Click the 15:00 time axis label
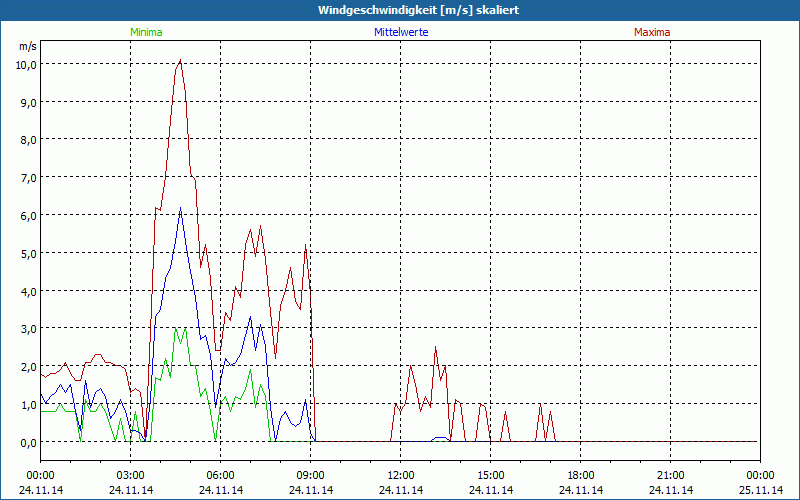This screenshot has height=500, width=800. tap(490, 475)
